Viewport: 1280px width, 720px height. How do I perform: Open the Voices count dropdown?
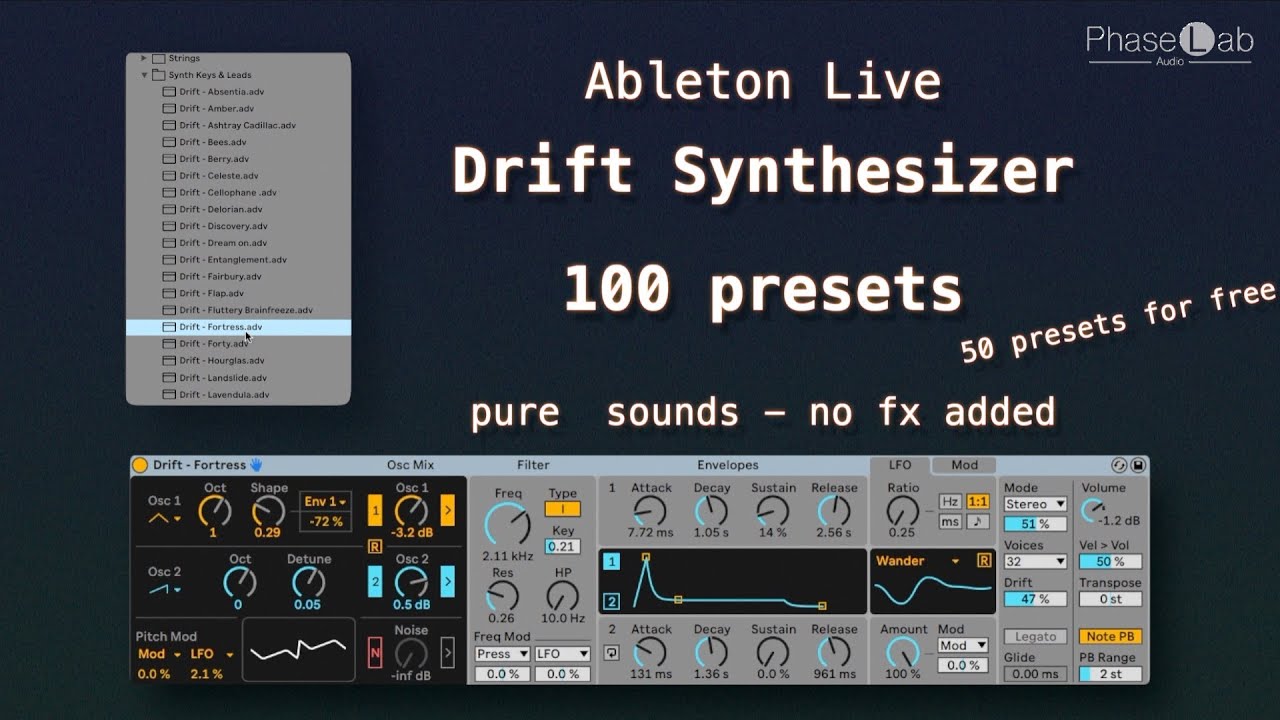click(x=1036, y=562)
